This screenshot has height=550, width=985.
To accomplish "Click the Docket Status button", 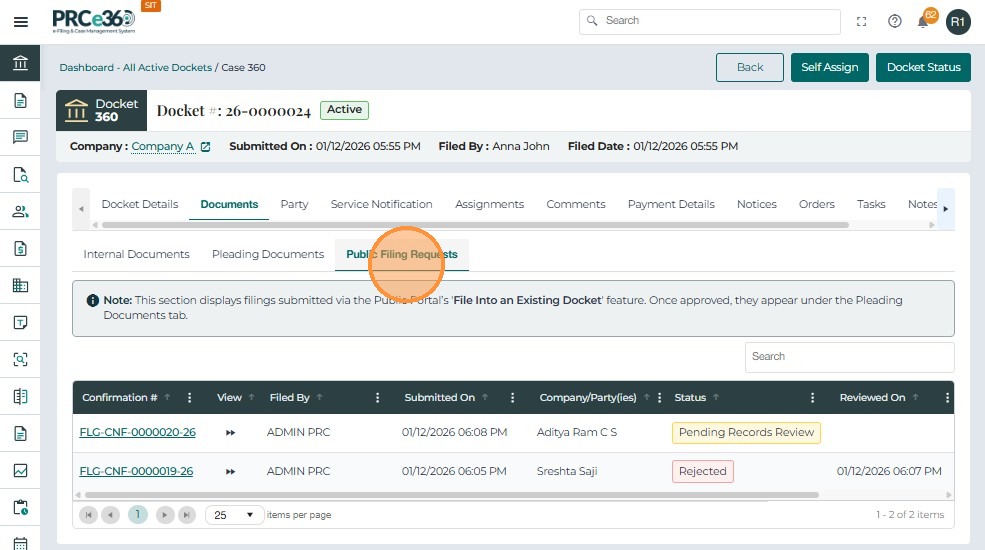I will coord(923,67).
